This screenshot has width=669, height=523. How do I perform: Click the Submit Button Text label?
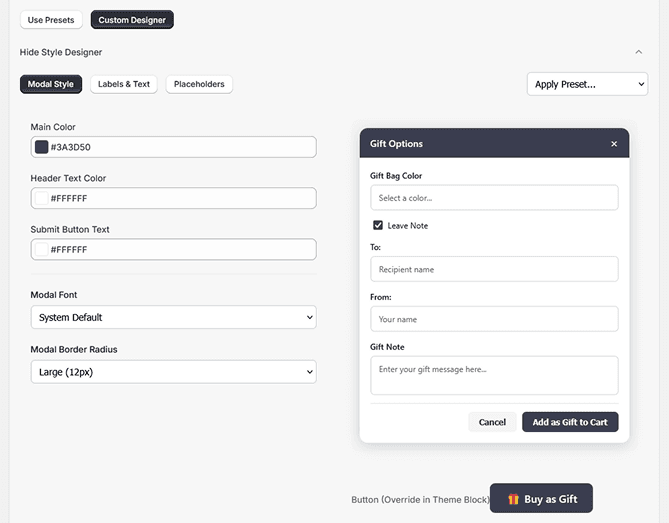(x=70, y=230)
